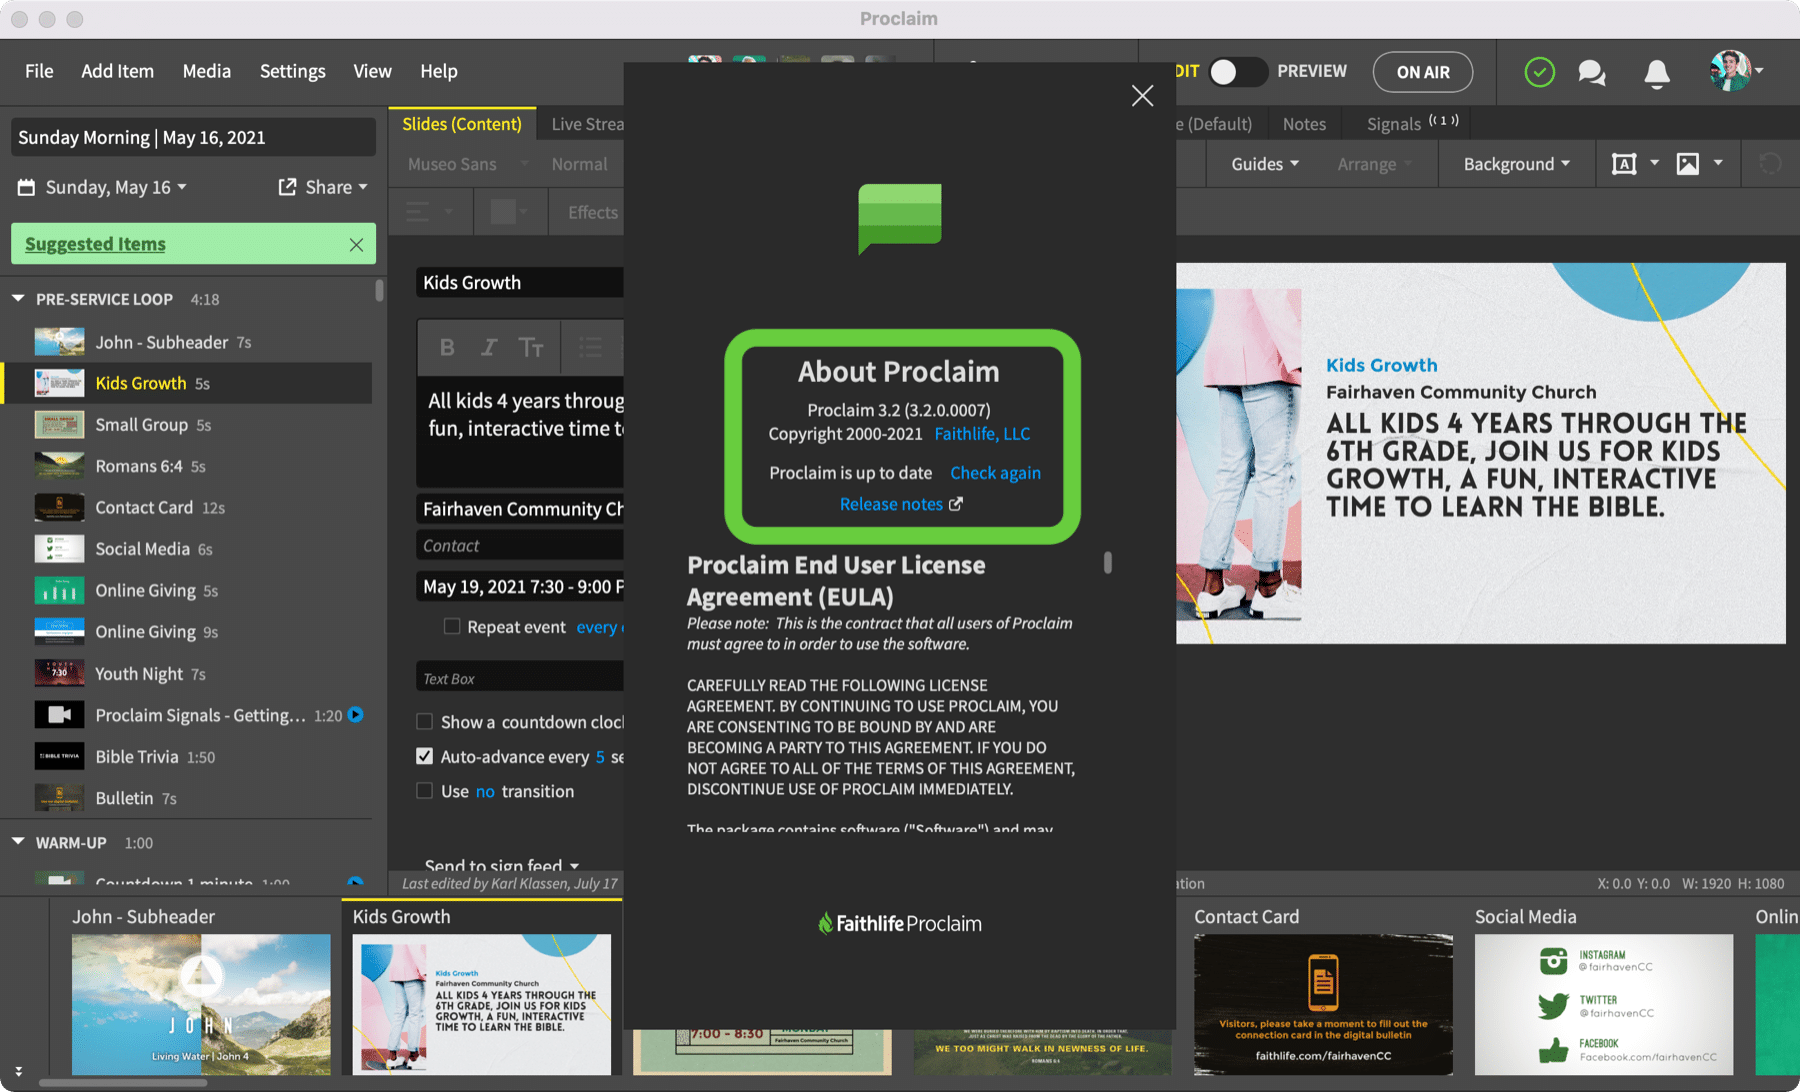Image resolution: width=1800 pixels, height=1092 pixels.
Task: Open the Museo Sans font dropdown
Action: click(x=467, y=164)
